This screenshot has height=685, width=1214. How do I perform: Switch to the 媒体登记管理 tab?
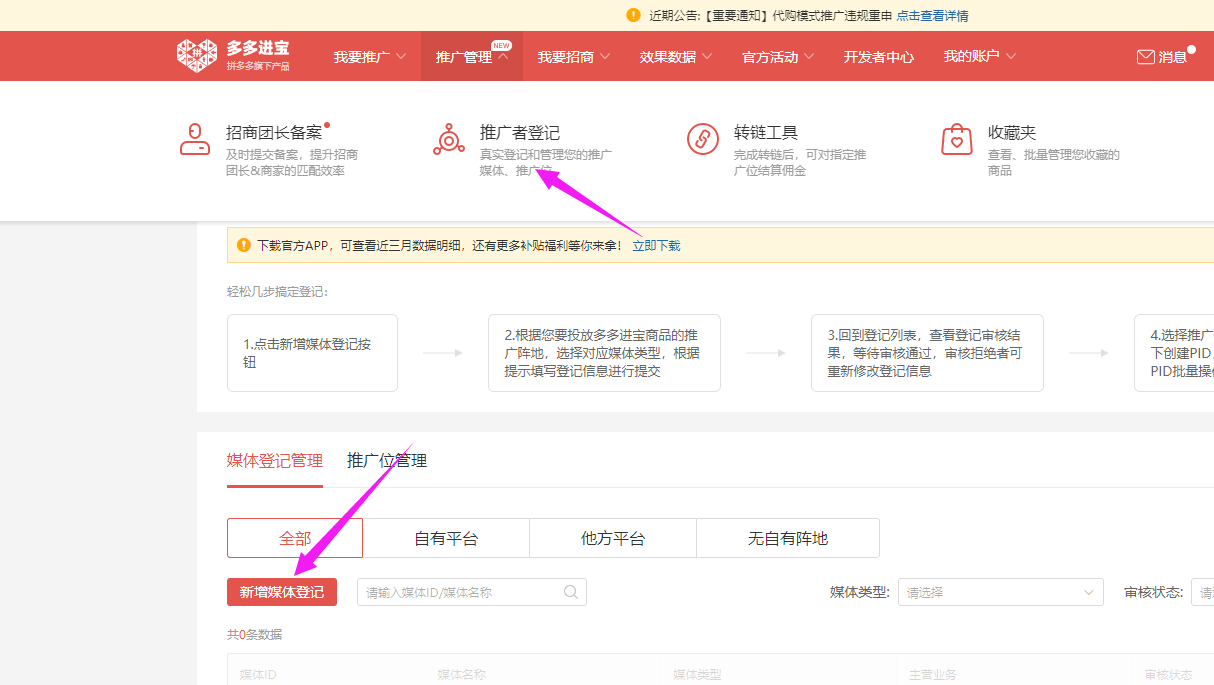[x=275, y=461]
